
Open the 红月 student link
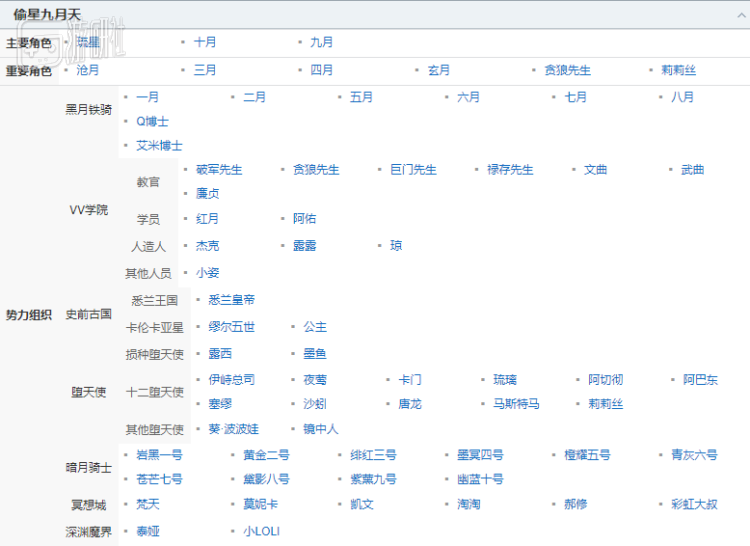point(207,218)
